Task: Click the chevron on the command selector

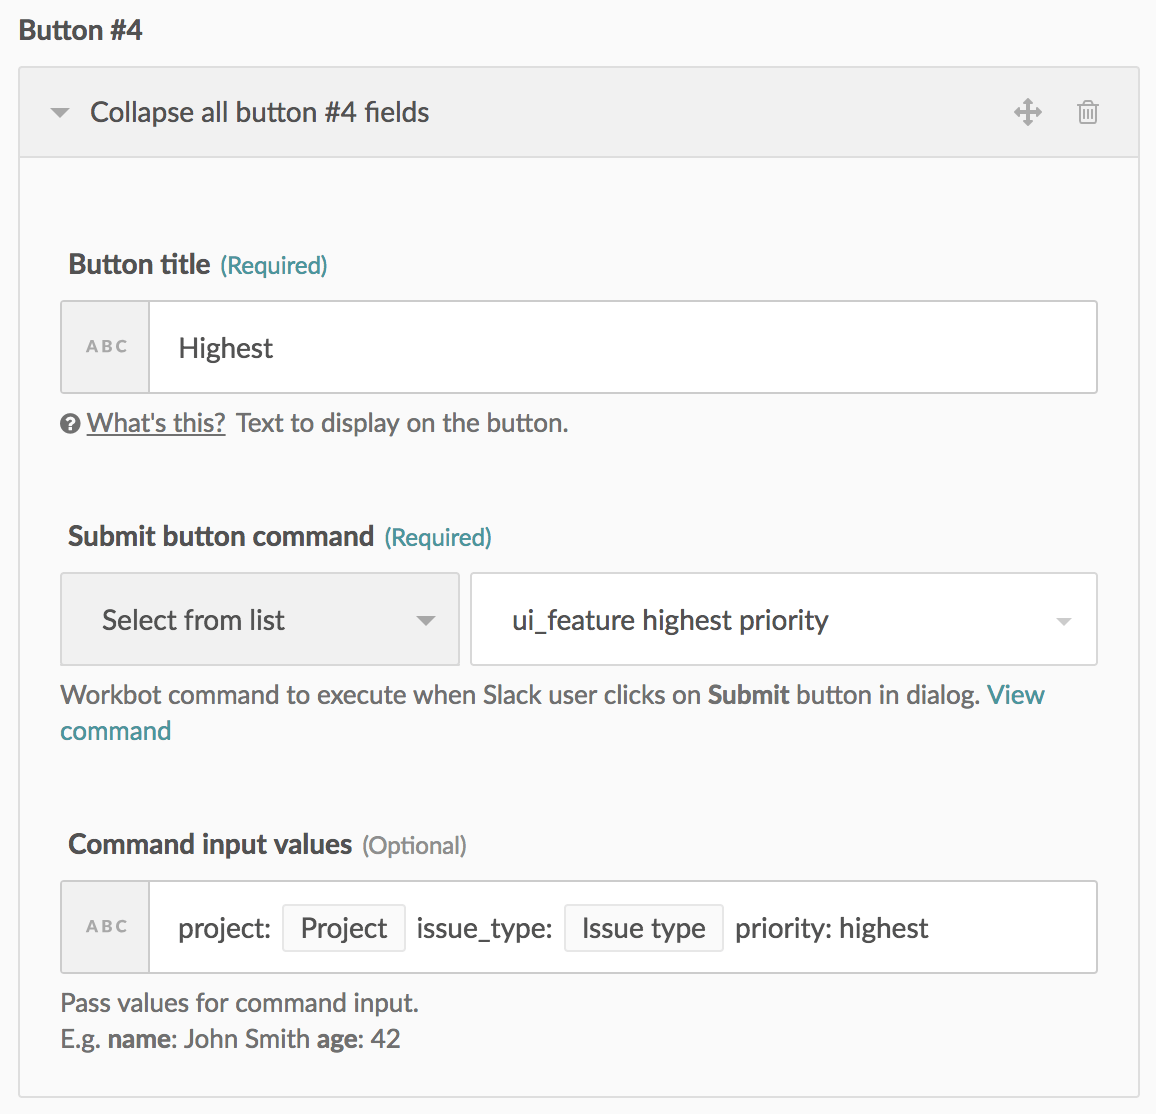Action: point(1062,619)
